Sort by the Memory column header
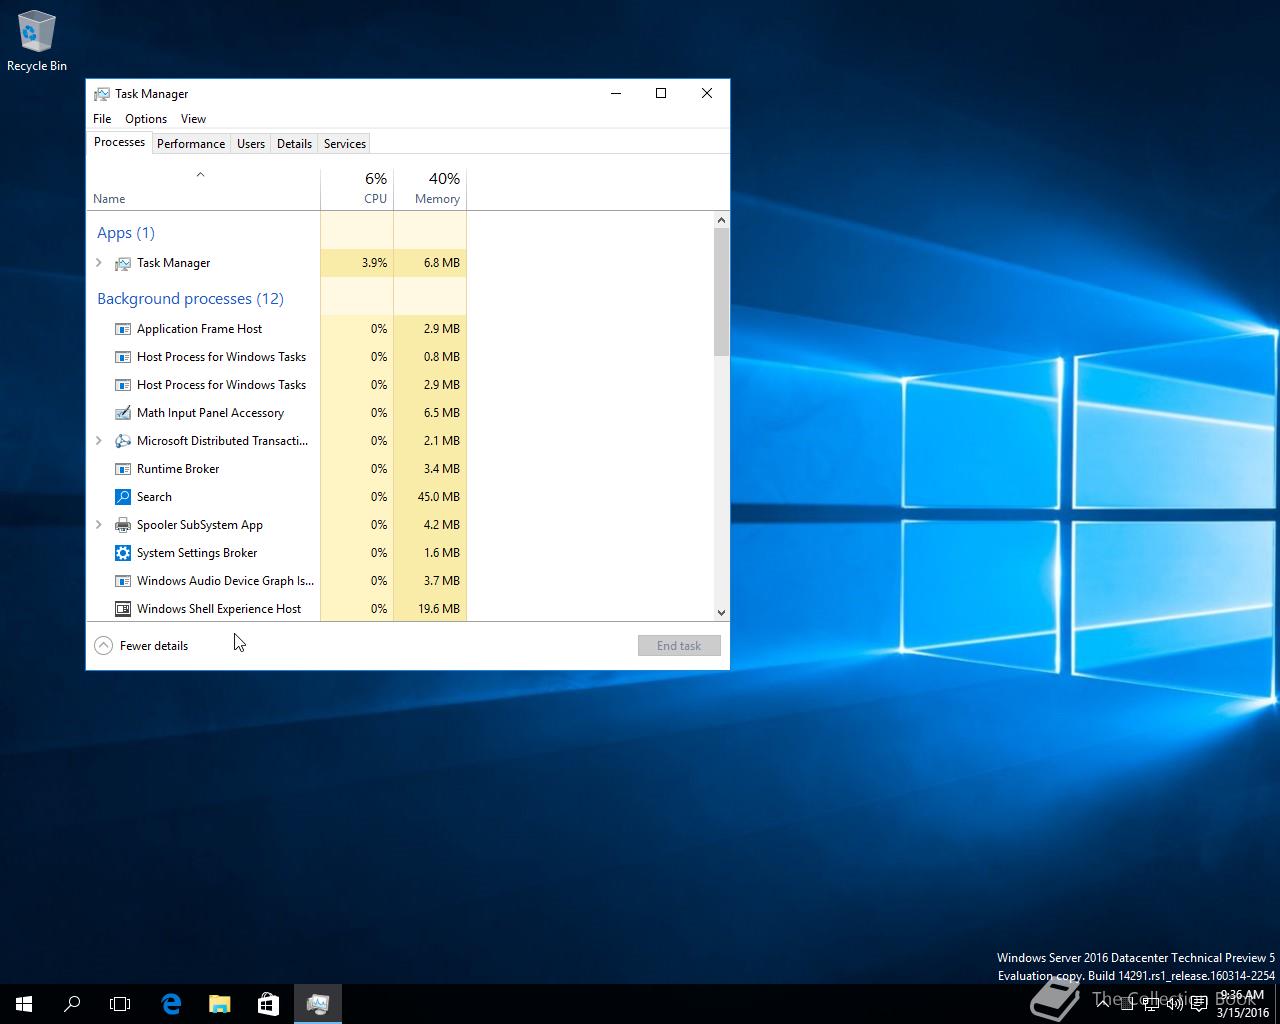Image resolution: width=1280 pixels, height=1024 pixels. (x=430, y=189)
